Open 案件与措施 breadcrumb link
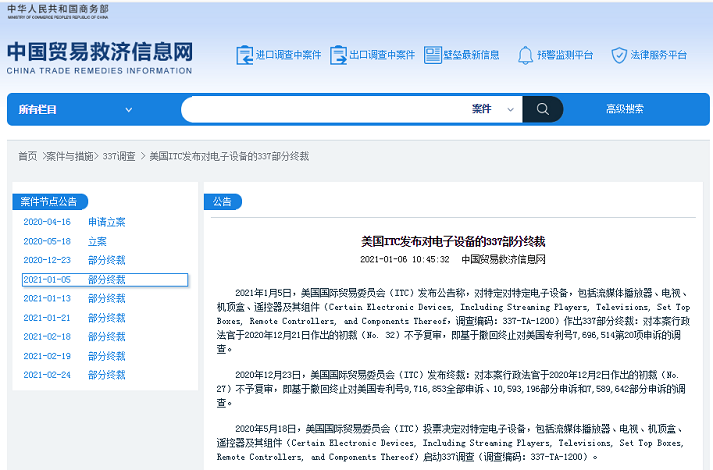Image resolution: width=713 pixels, height=470 pixels. click(70, 156)
